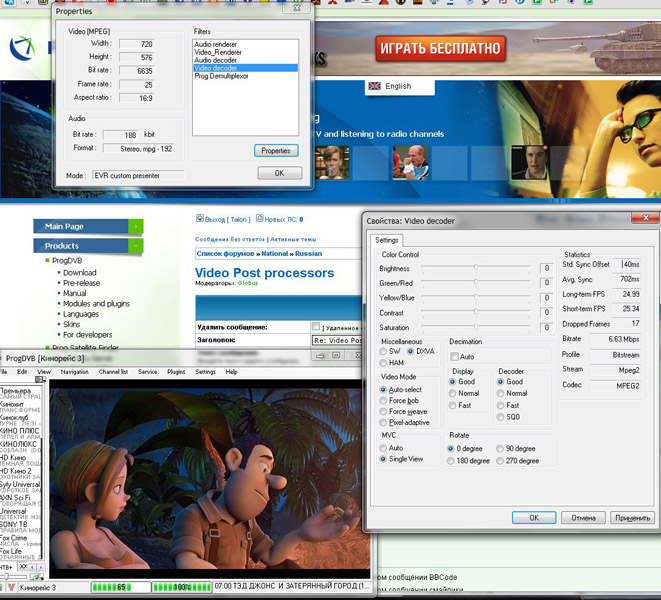The height and width of the screenshot is (600, 661).
Task: Click the Выход logout icon in forum
Action: point(199,218)
